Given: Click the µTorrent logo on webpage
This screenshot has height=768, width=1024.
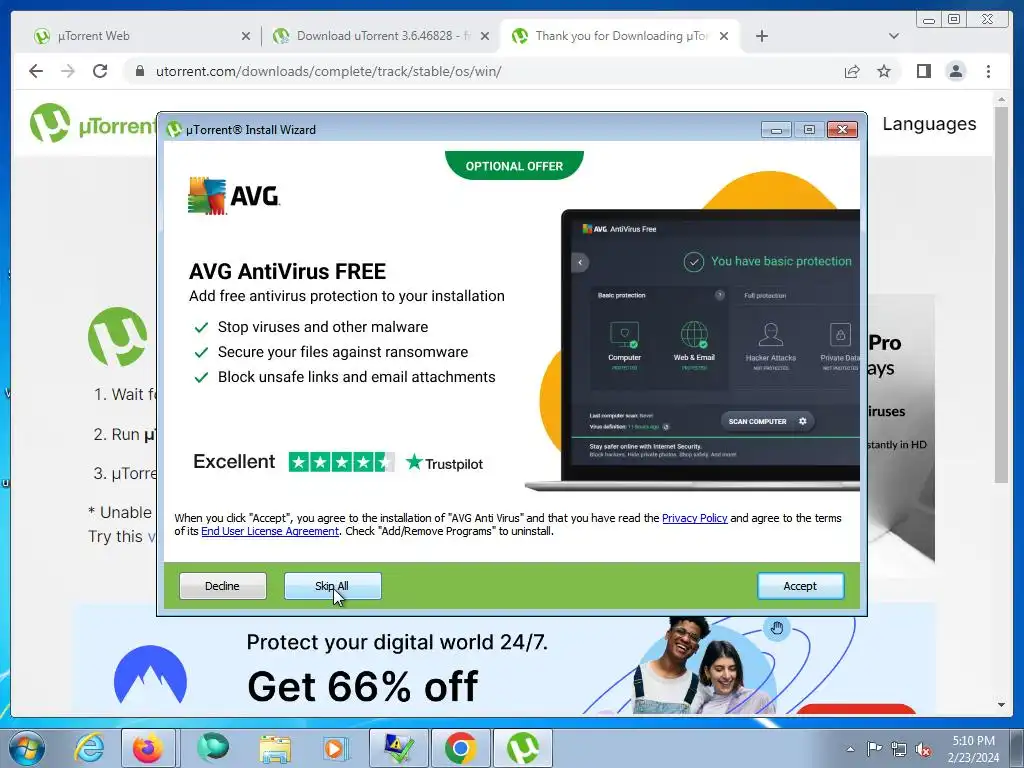Looking at the screenshot, I should coord(91,123).
